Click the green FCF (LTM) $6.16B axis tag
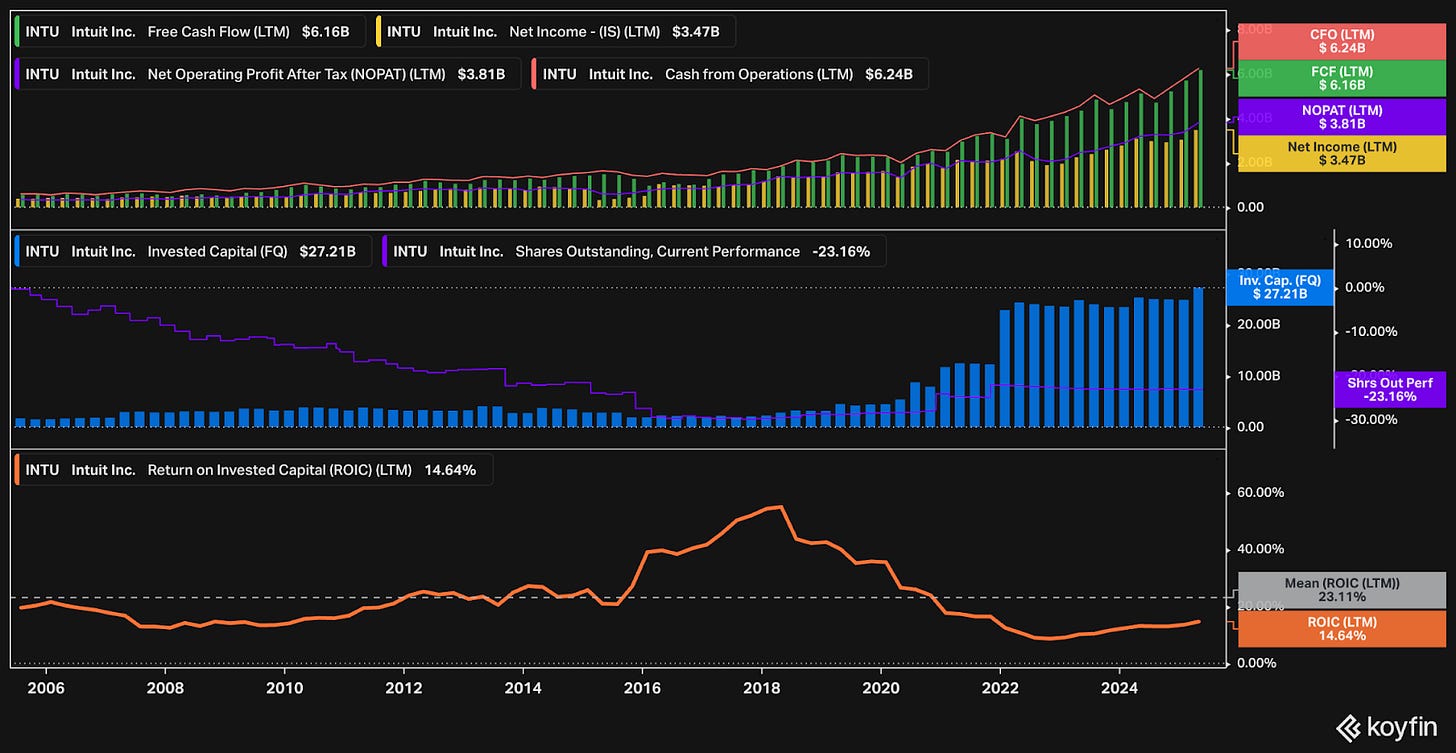Viewport: 1456px width, 753px height. click(1343, 79)
